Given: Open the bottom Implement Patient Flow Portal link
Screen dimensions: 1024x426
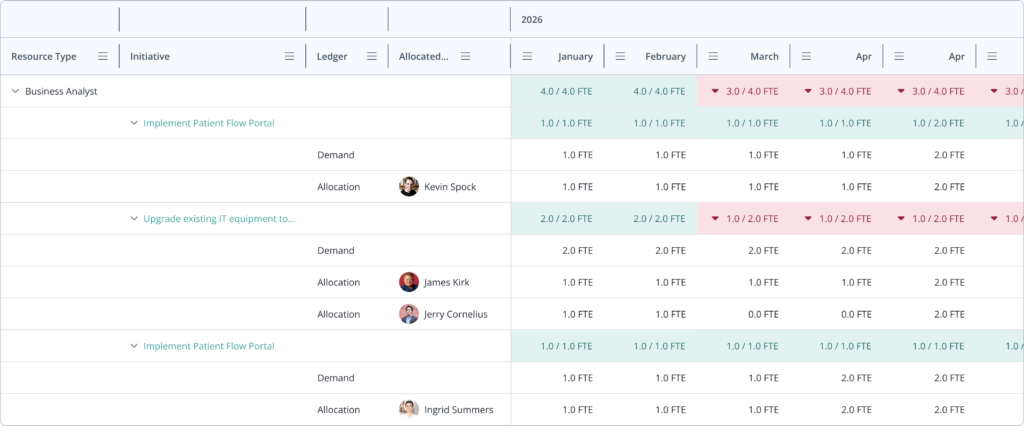Looking at the screenshot, I should pyautogui.click(x=208, y=346).
